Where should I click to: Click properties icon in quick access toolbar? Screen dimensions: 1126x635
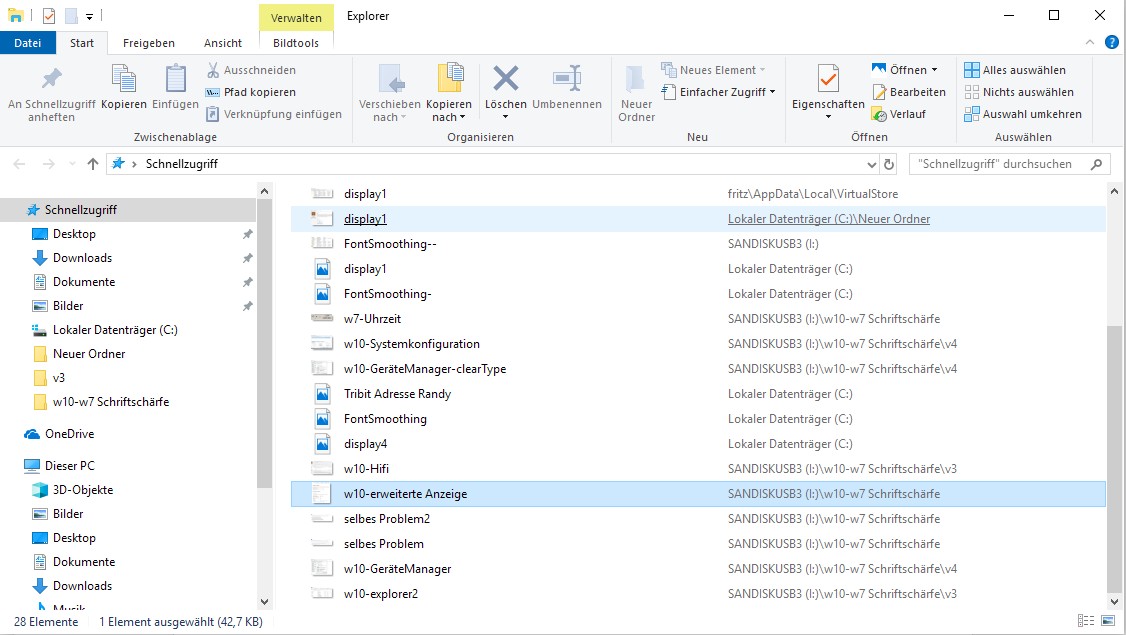[49, 16]
